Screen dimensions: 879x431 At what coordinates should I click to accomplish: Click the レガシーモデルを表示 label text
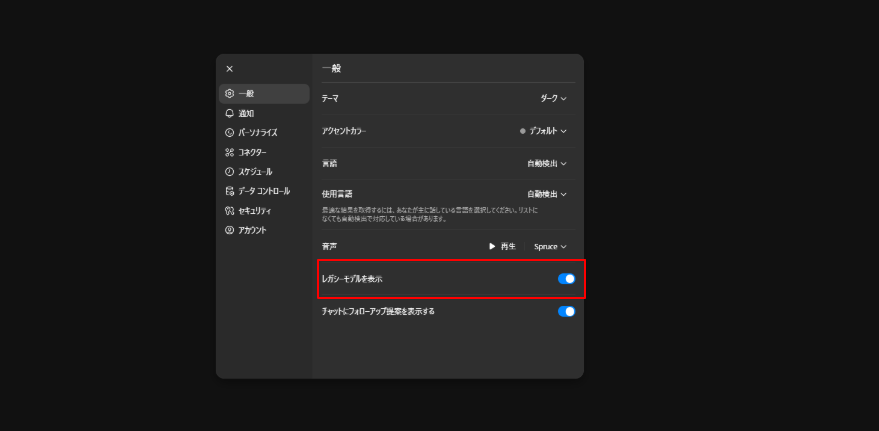pos(352,279)
